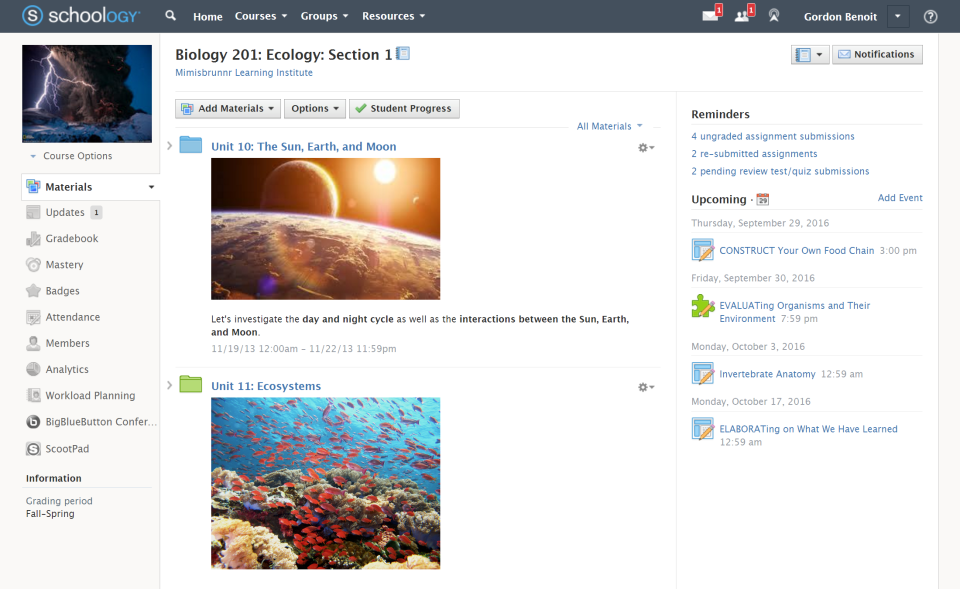Open the notifications bell icon in header

pos(773,16)
